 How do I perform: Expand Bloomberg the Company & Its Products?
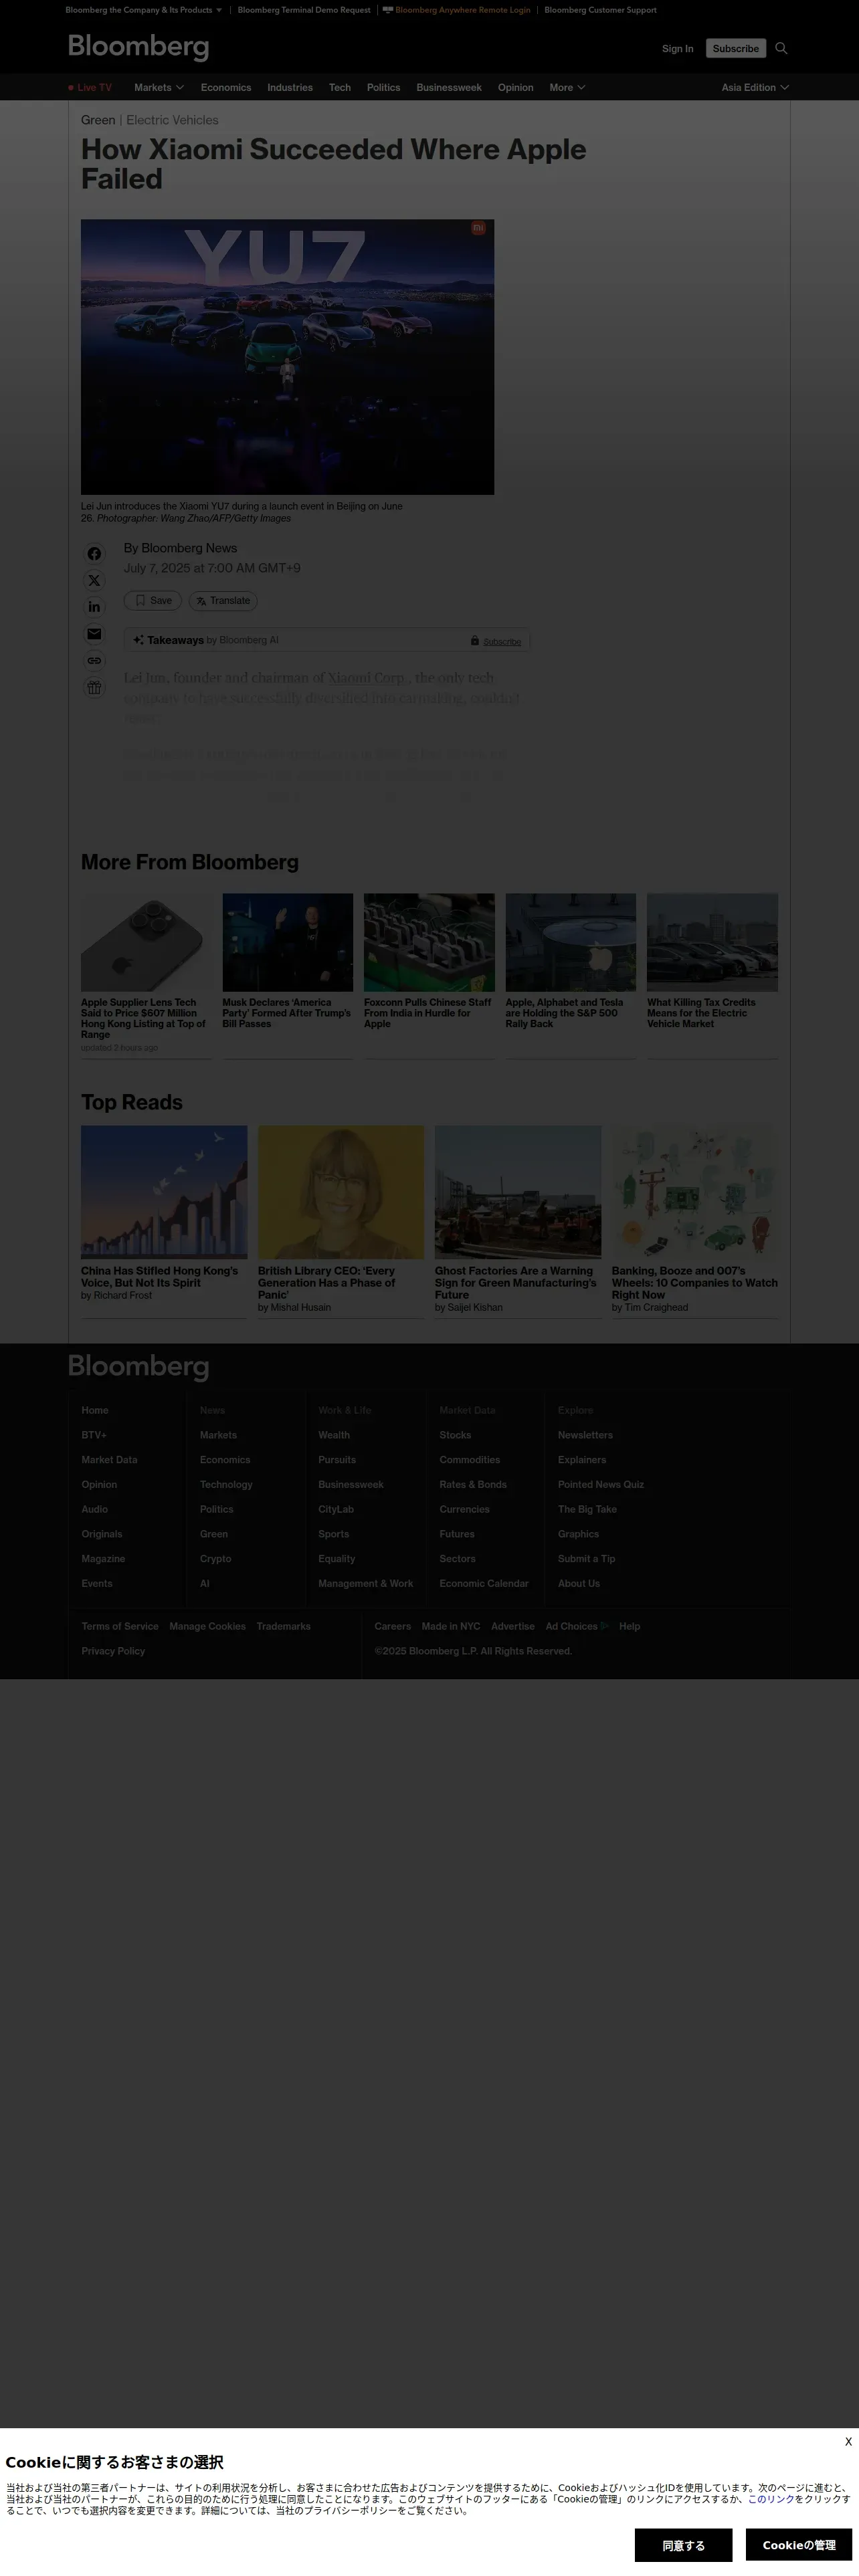coord(143,10)
